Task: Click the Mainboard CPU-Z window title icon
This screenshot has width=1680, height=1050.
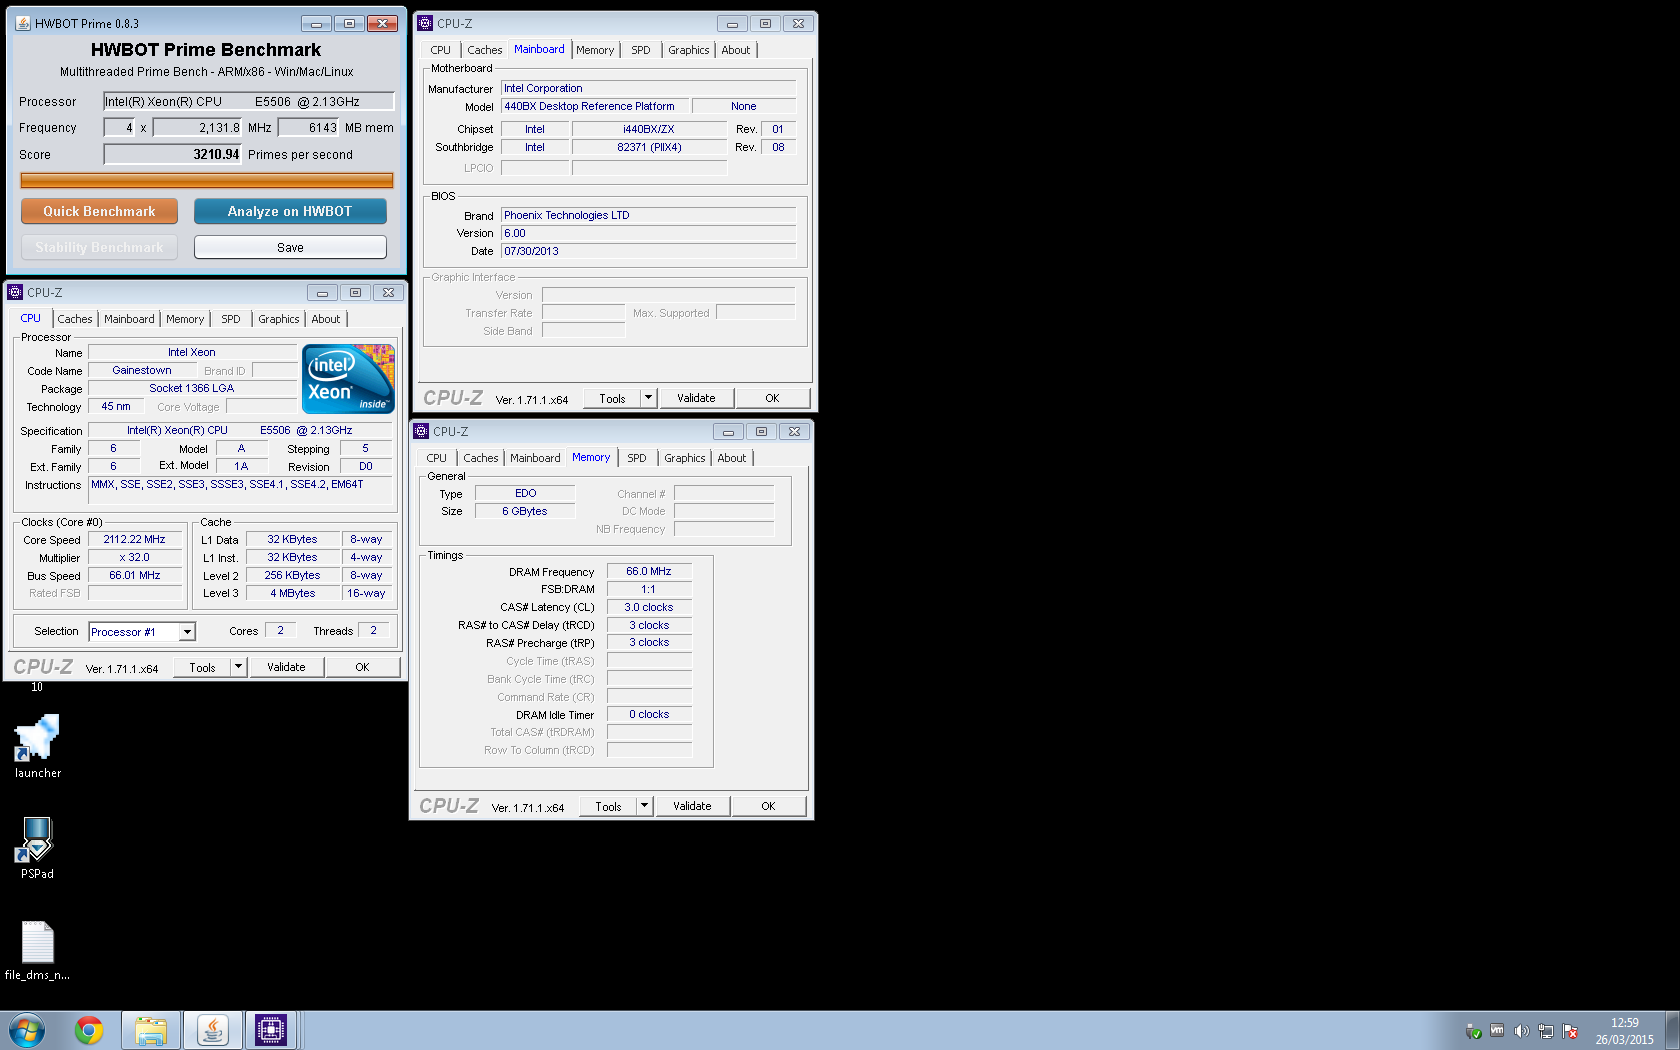Action: (425, 23)
